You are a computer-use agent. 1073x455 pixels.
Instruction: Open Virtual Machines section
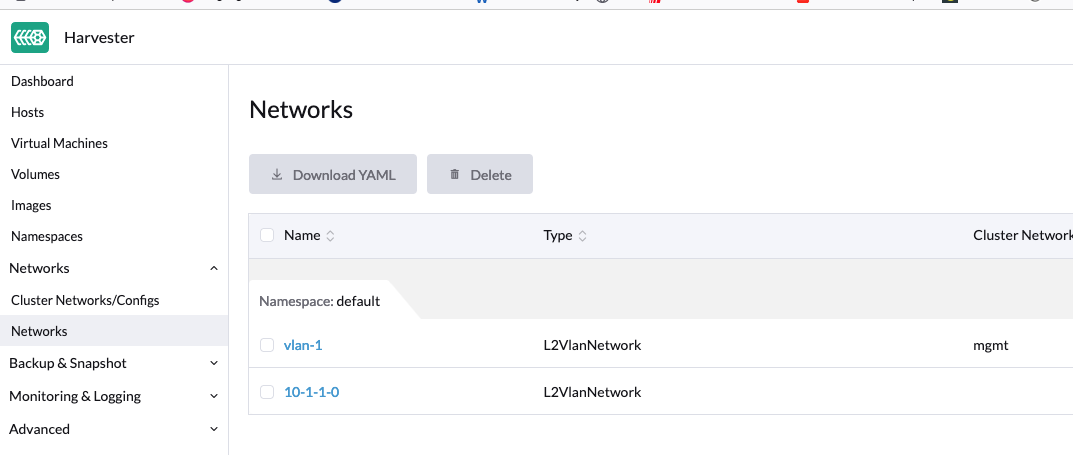pyautogui.click(x=60, y=144)
